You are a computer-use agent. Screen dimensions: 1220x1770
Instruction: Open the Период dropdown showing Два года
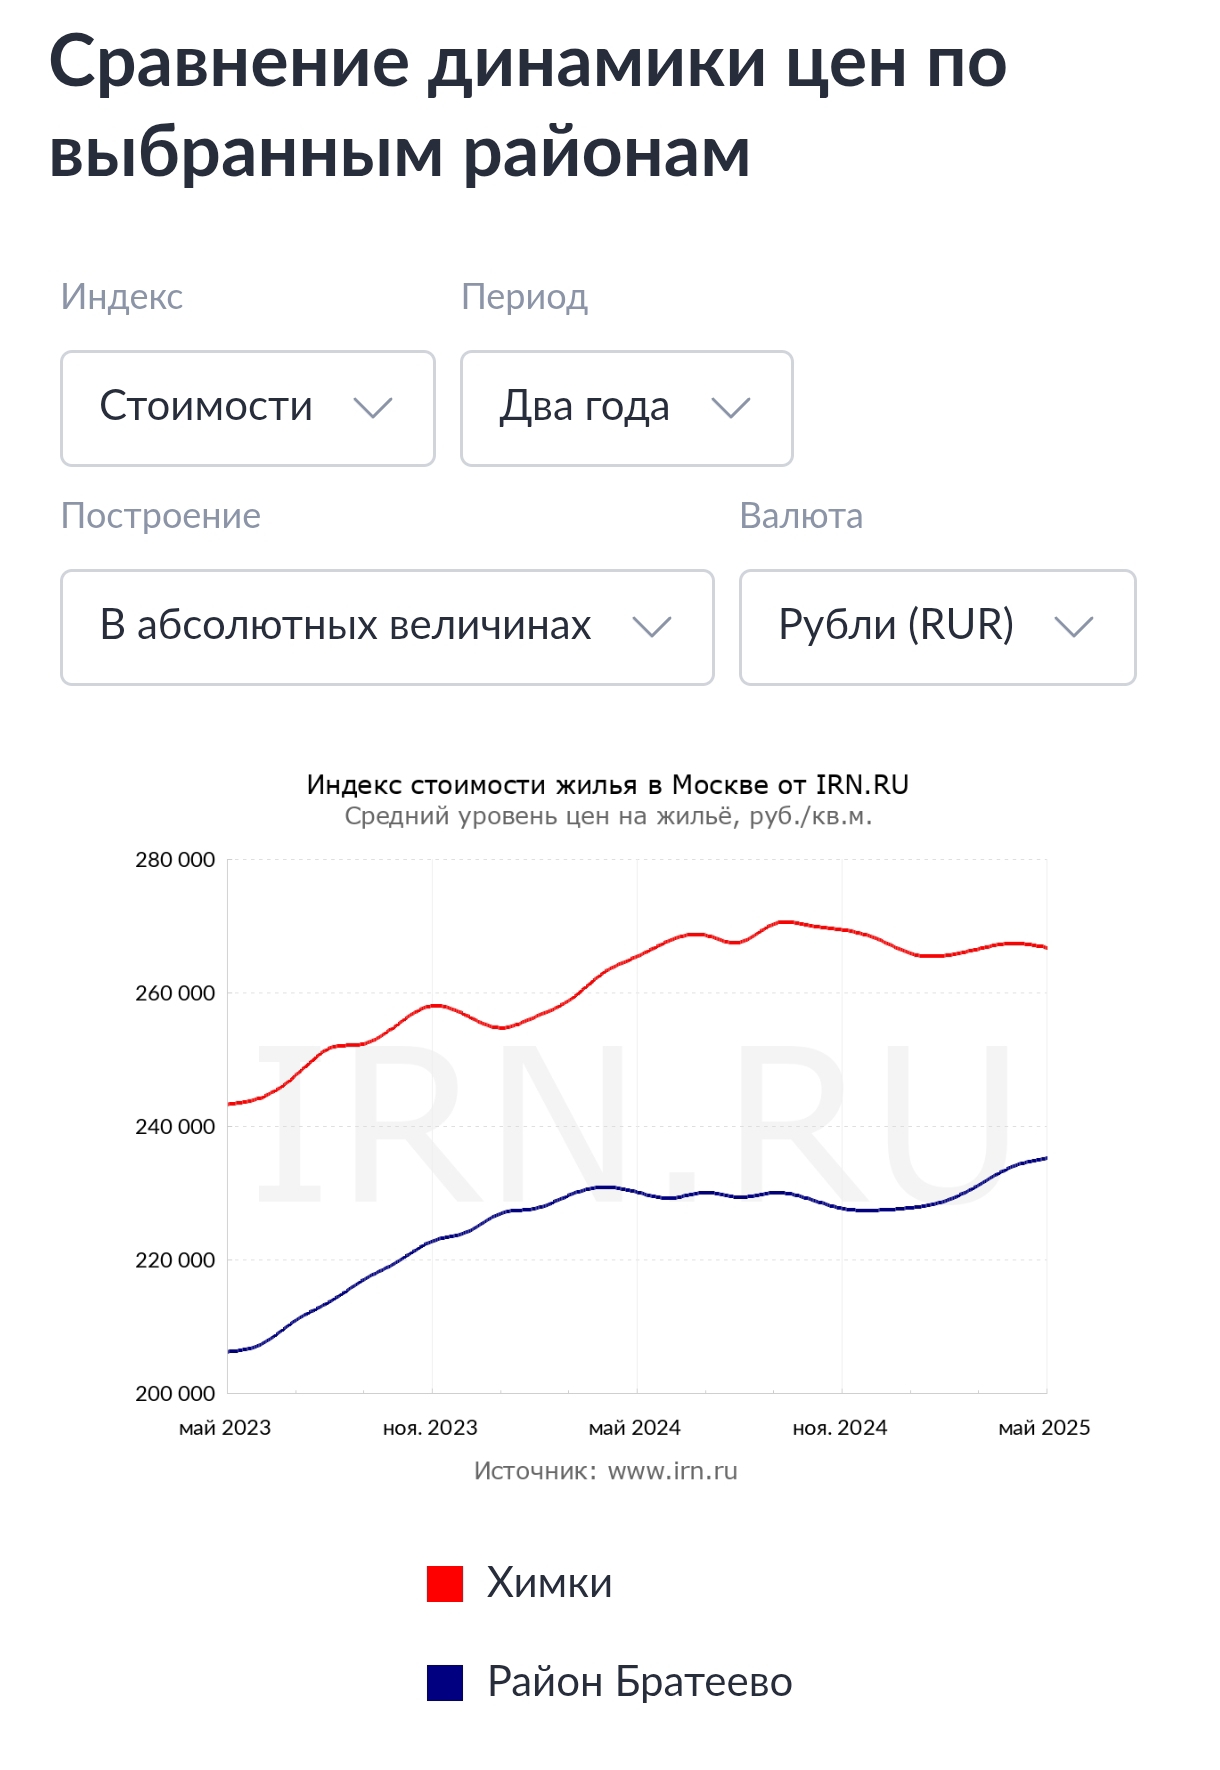click(x=626, y=408)
